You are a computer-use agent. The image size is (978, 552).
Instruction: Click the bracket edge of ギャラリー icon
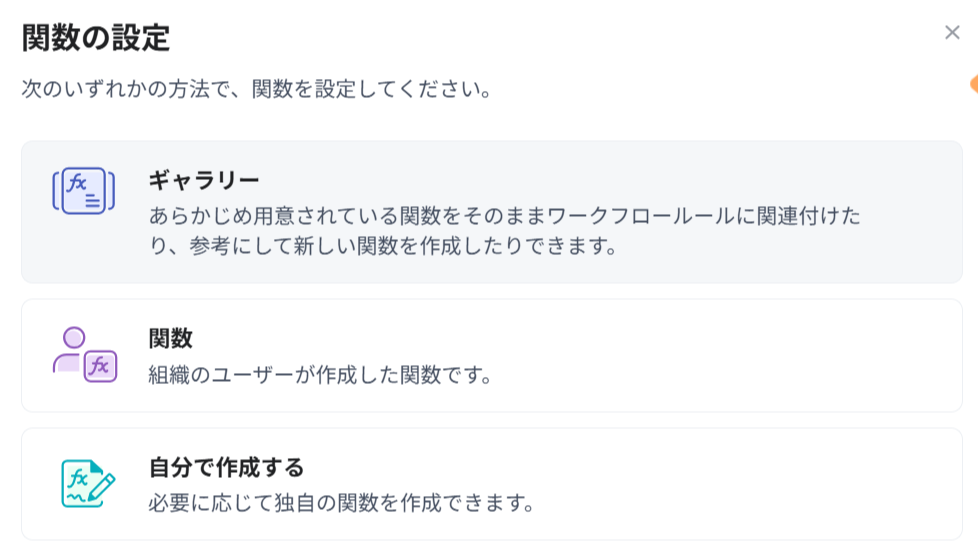[x=56, y=191]
